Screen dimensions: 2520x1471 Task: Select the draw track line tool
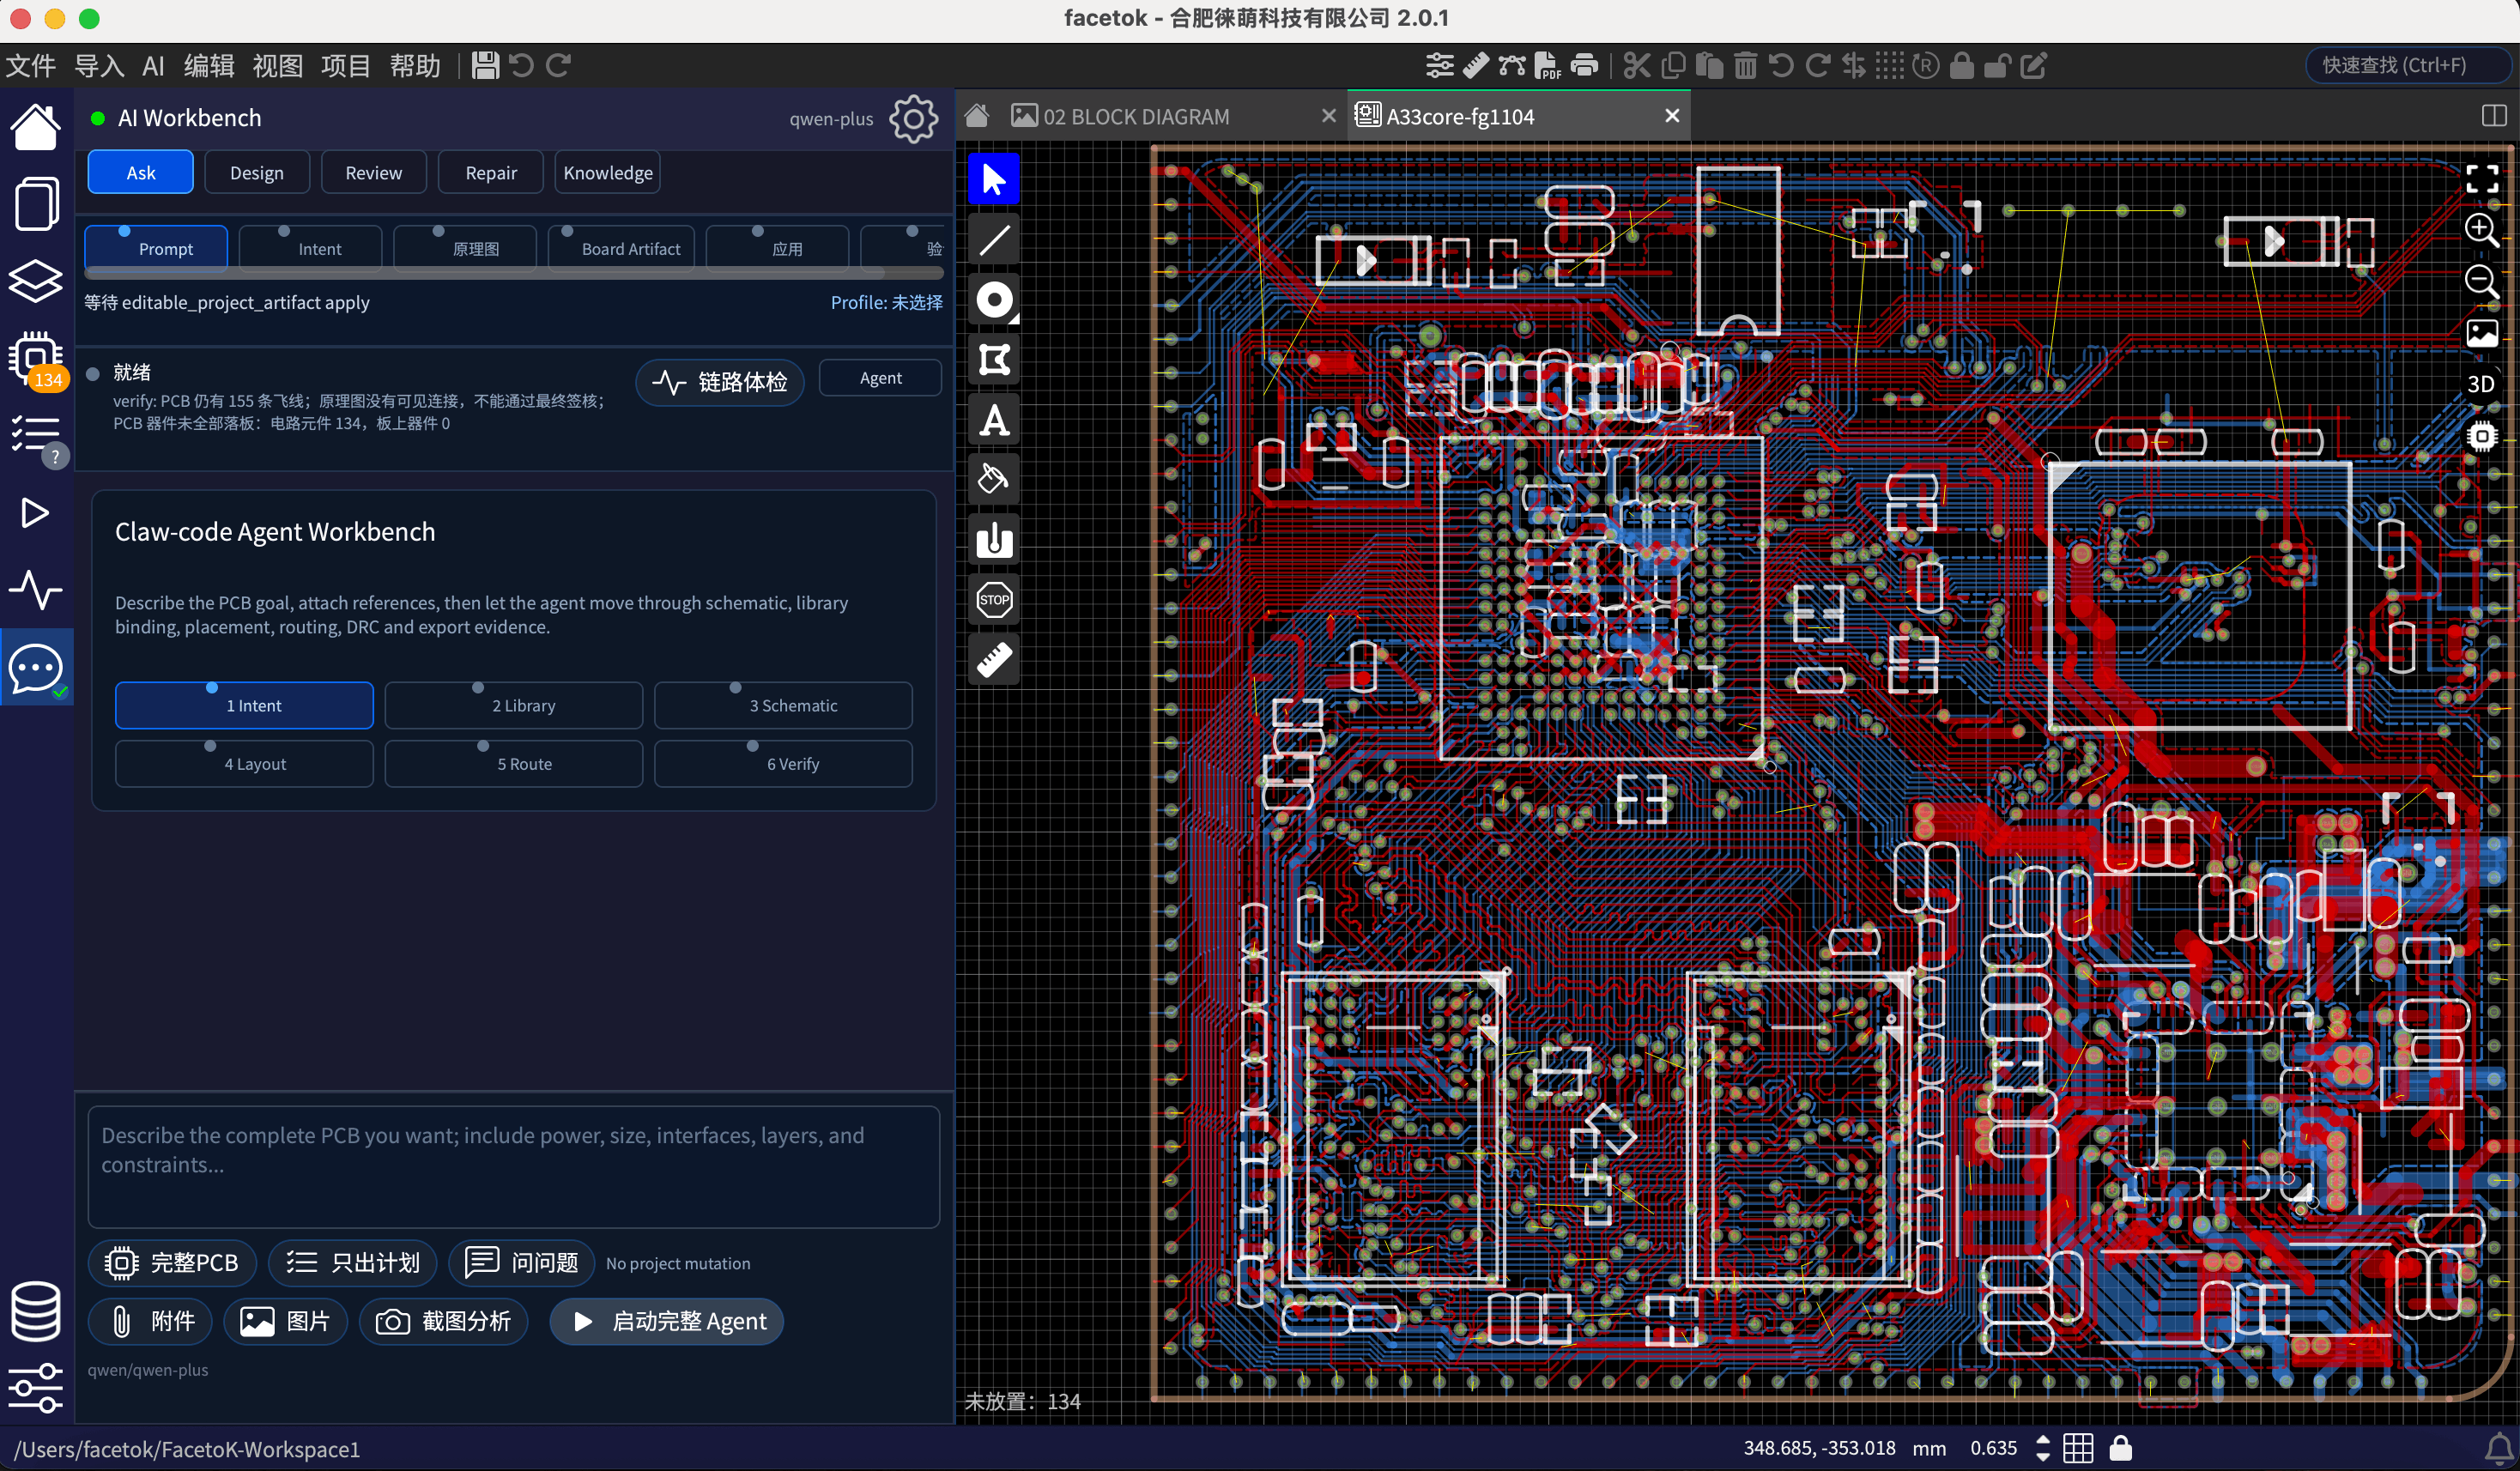[994, 240]
